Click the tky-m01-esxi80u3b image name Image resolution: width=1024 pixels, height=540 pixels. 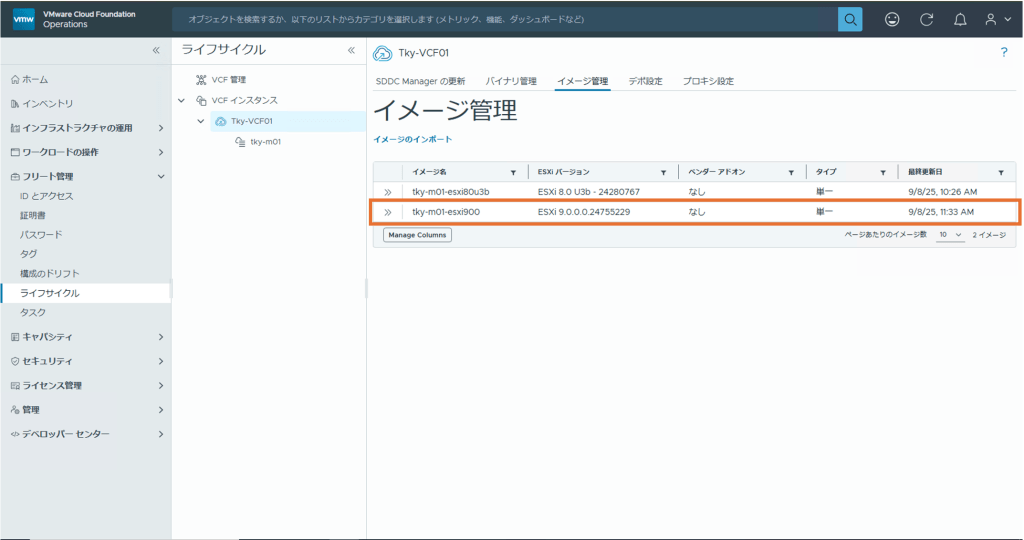451,192
